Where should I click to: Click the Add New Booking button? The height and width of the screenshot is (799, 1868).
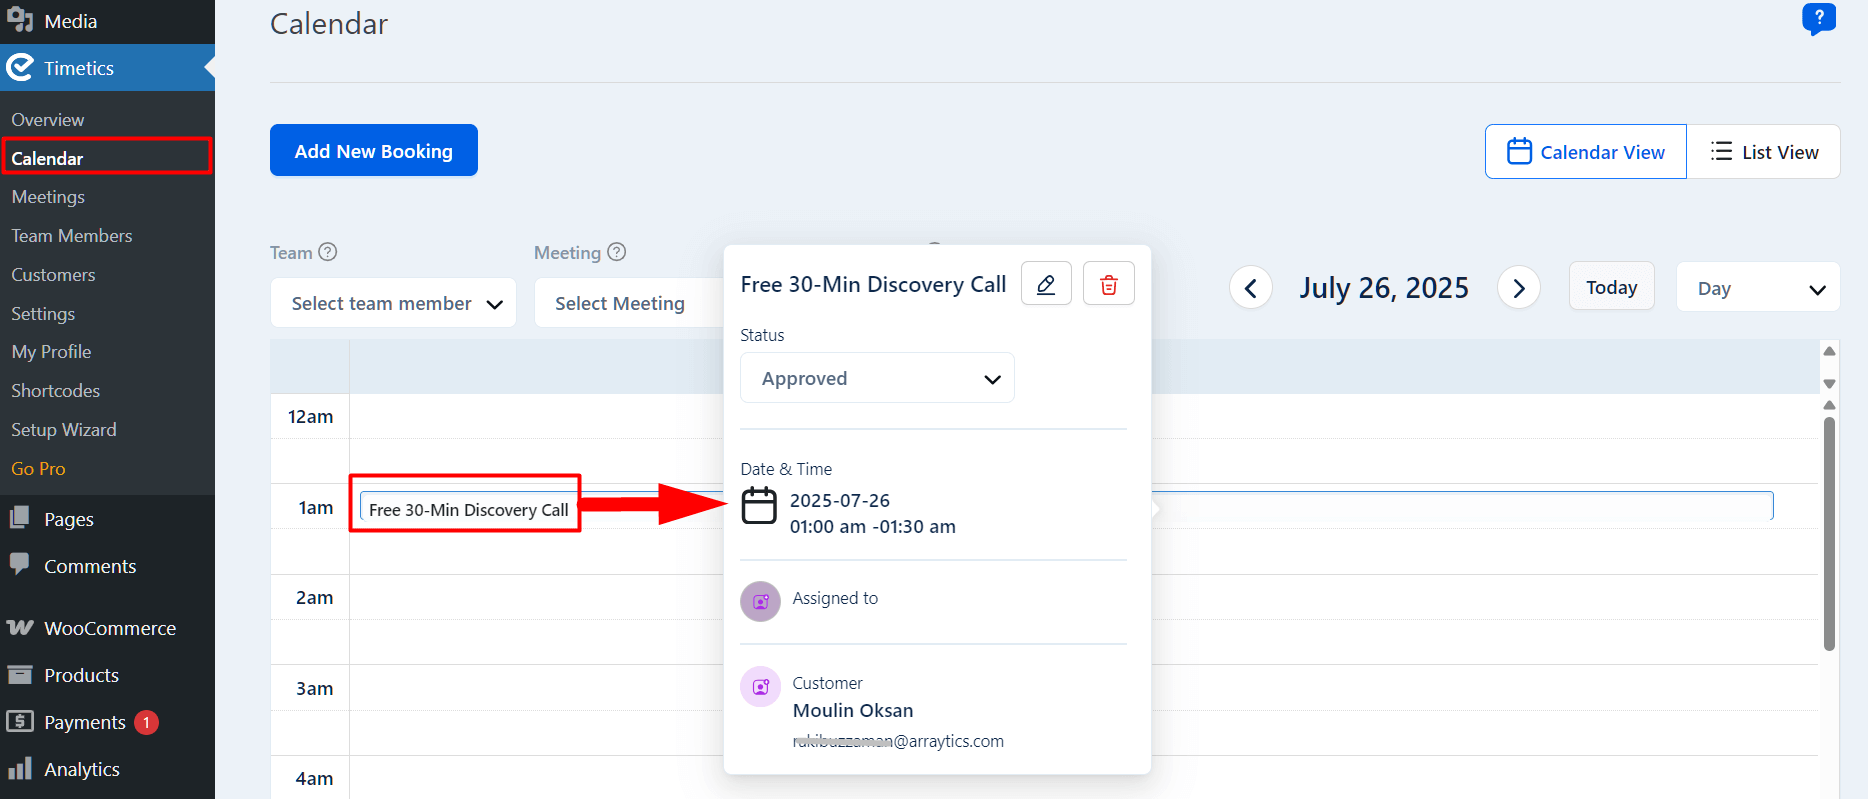[374, 150]
